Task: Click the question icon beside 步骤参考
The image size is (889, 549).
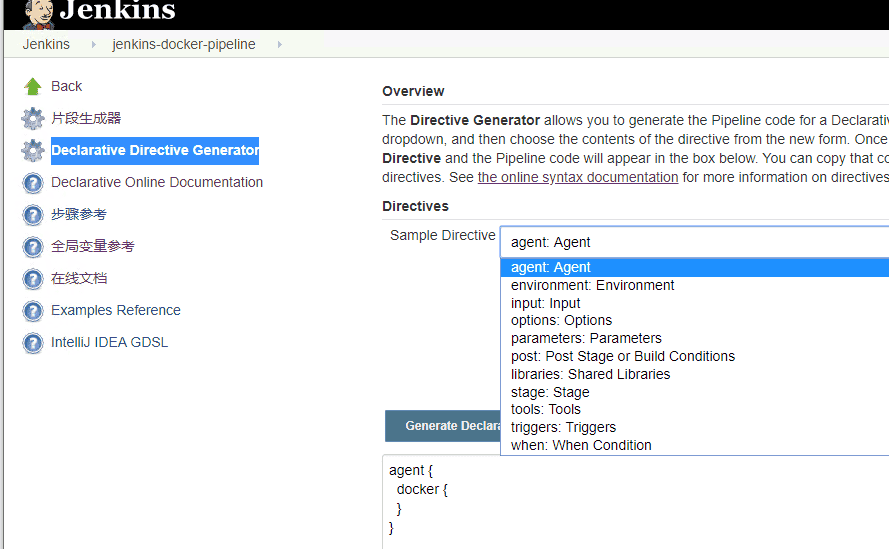Action: click(33, 215)
